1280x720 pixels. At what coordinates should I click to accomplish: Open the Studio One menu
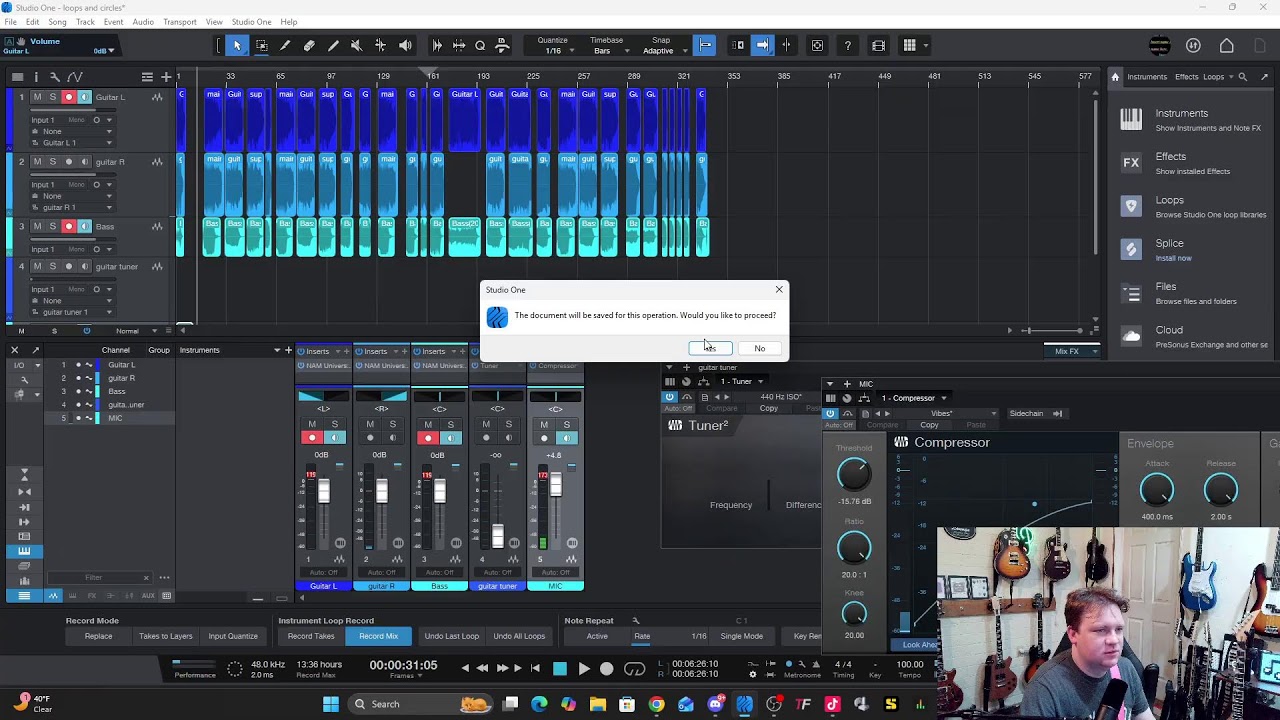251,22
